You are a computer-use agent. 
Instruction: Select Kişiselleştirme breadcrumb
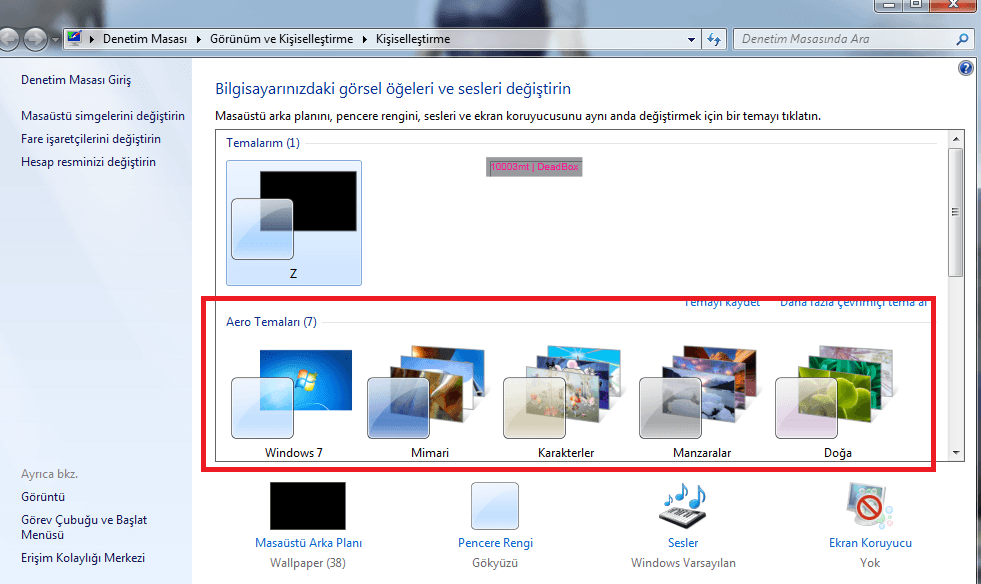[x=413, y=39]
